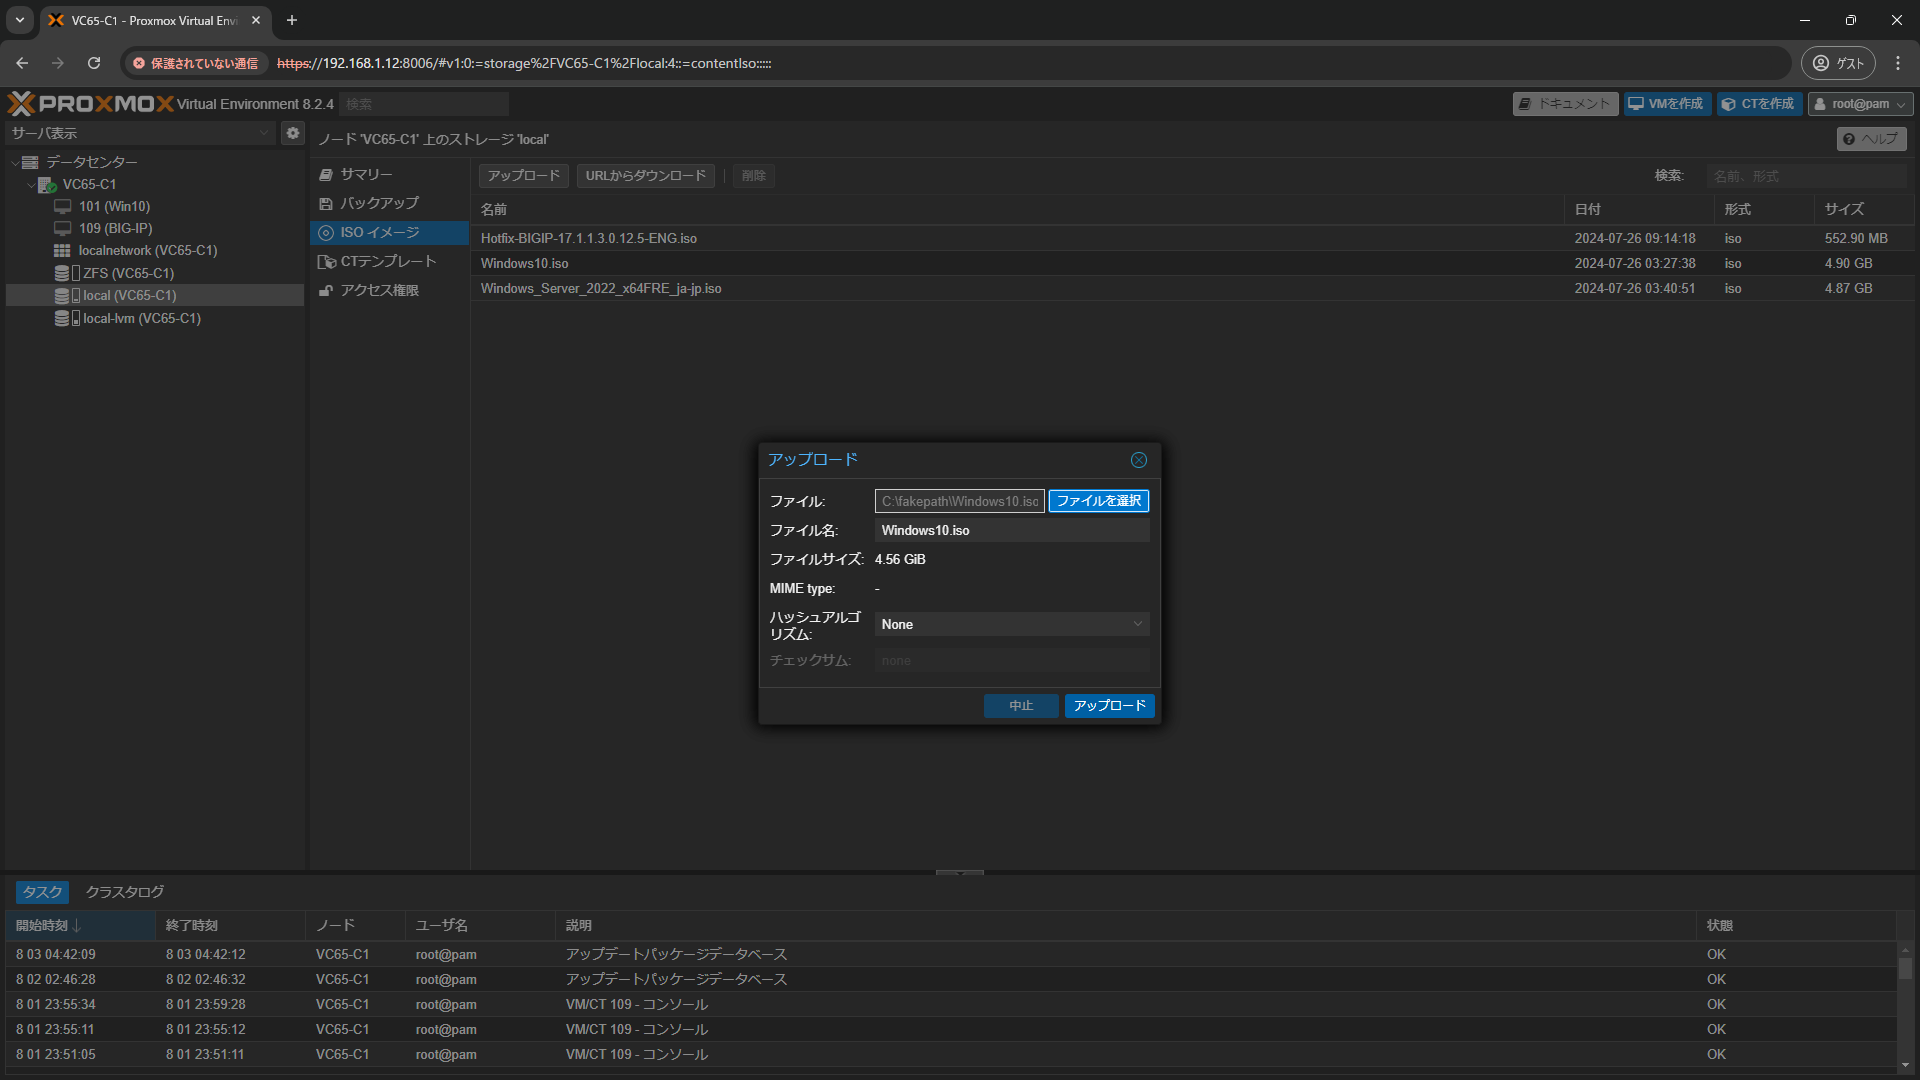This screenshot has width=1920, height=1080.
Task: Sort by Date column header
Action: pyautogui.click(x=1639, y=209)
